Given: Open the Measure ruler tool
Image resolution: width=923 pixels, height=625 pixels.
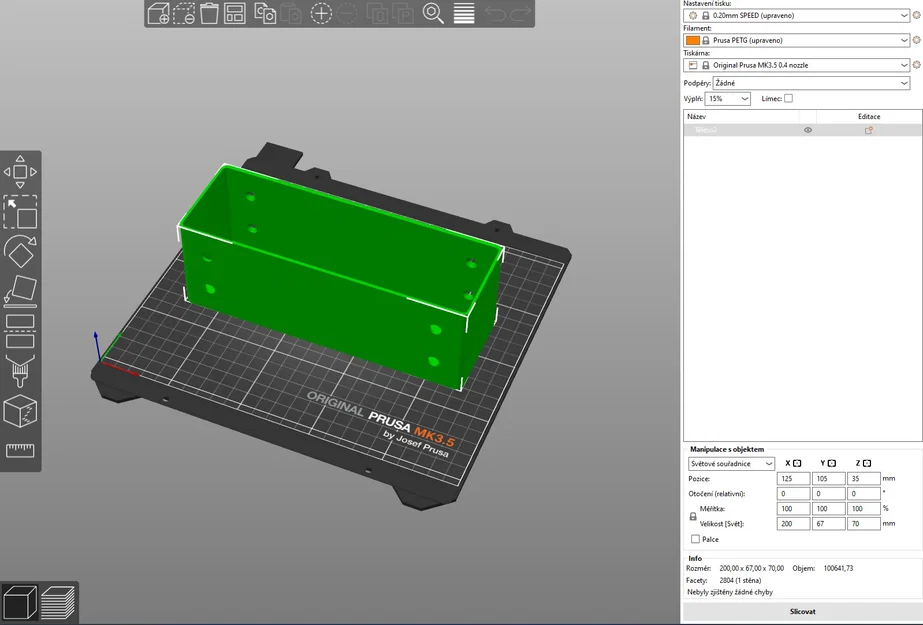Looking at the screenshot, I should 20,451.
